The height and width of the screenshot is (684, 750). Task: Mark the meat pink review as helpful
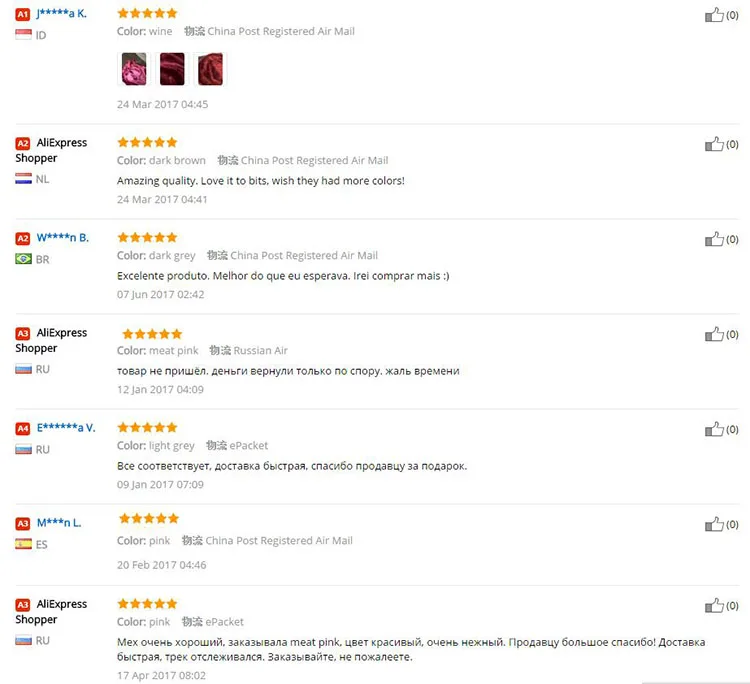click(714, 334)
